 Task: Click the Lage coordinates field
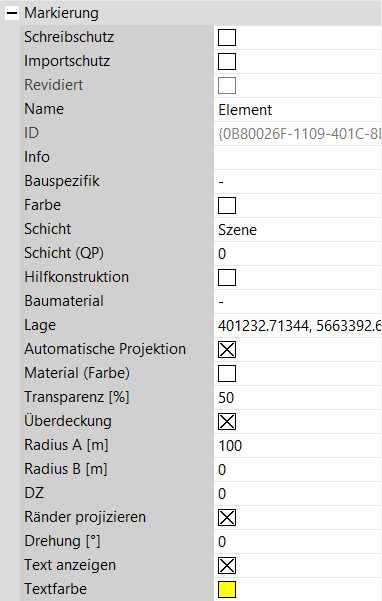tap(298, 326)
